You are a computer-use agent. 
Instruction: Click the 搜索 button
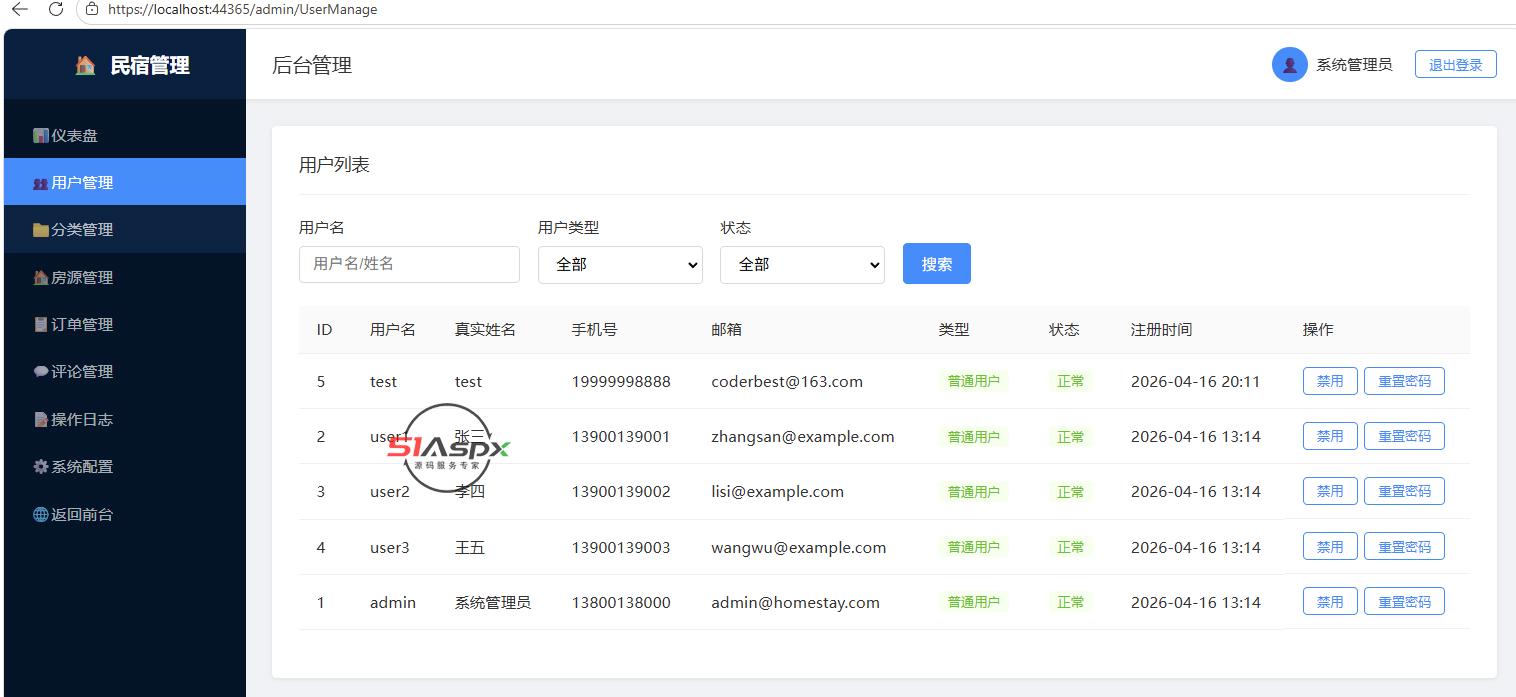937,264
